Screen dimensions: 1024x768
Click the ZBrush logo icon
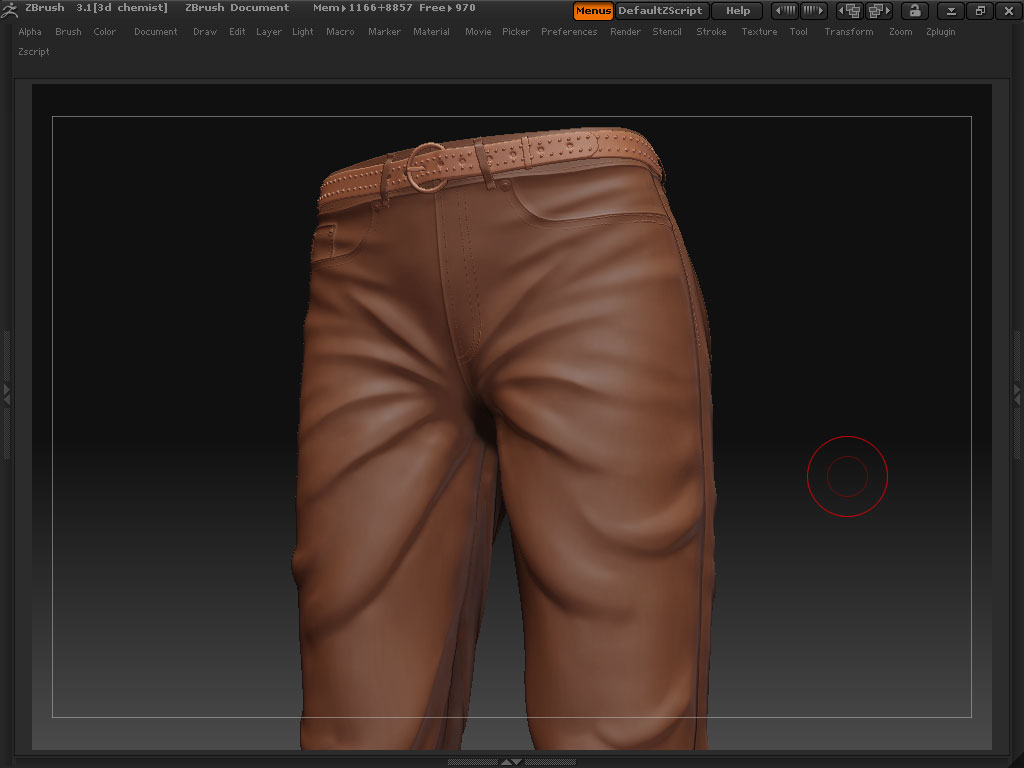coord(9,9)
